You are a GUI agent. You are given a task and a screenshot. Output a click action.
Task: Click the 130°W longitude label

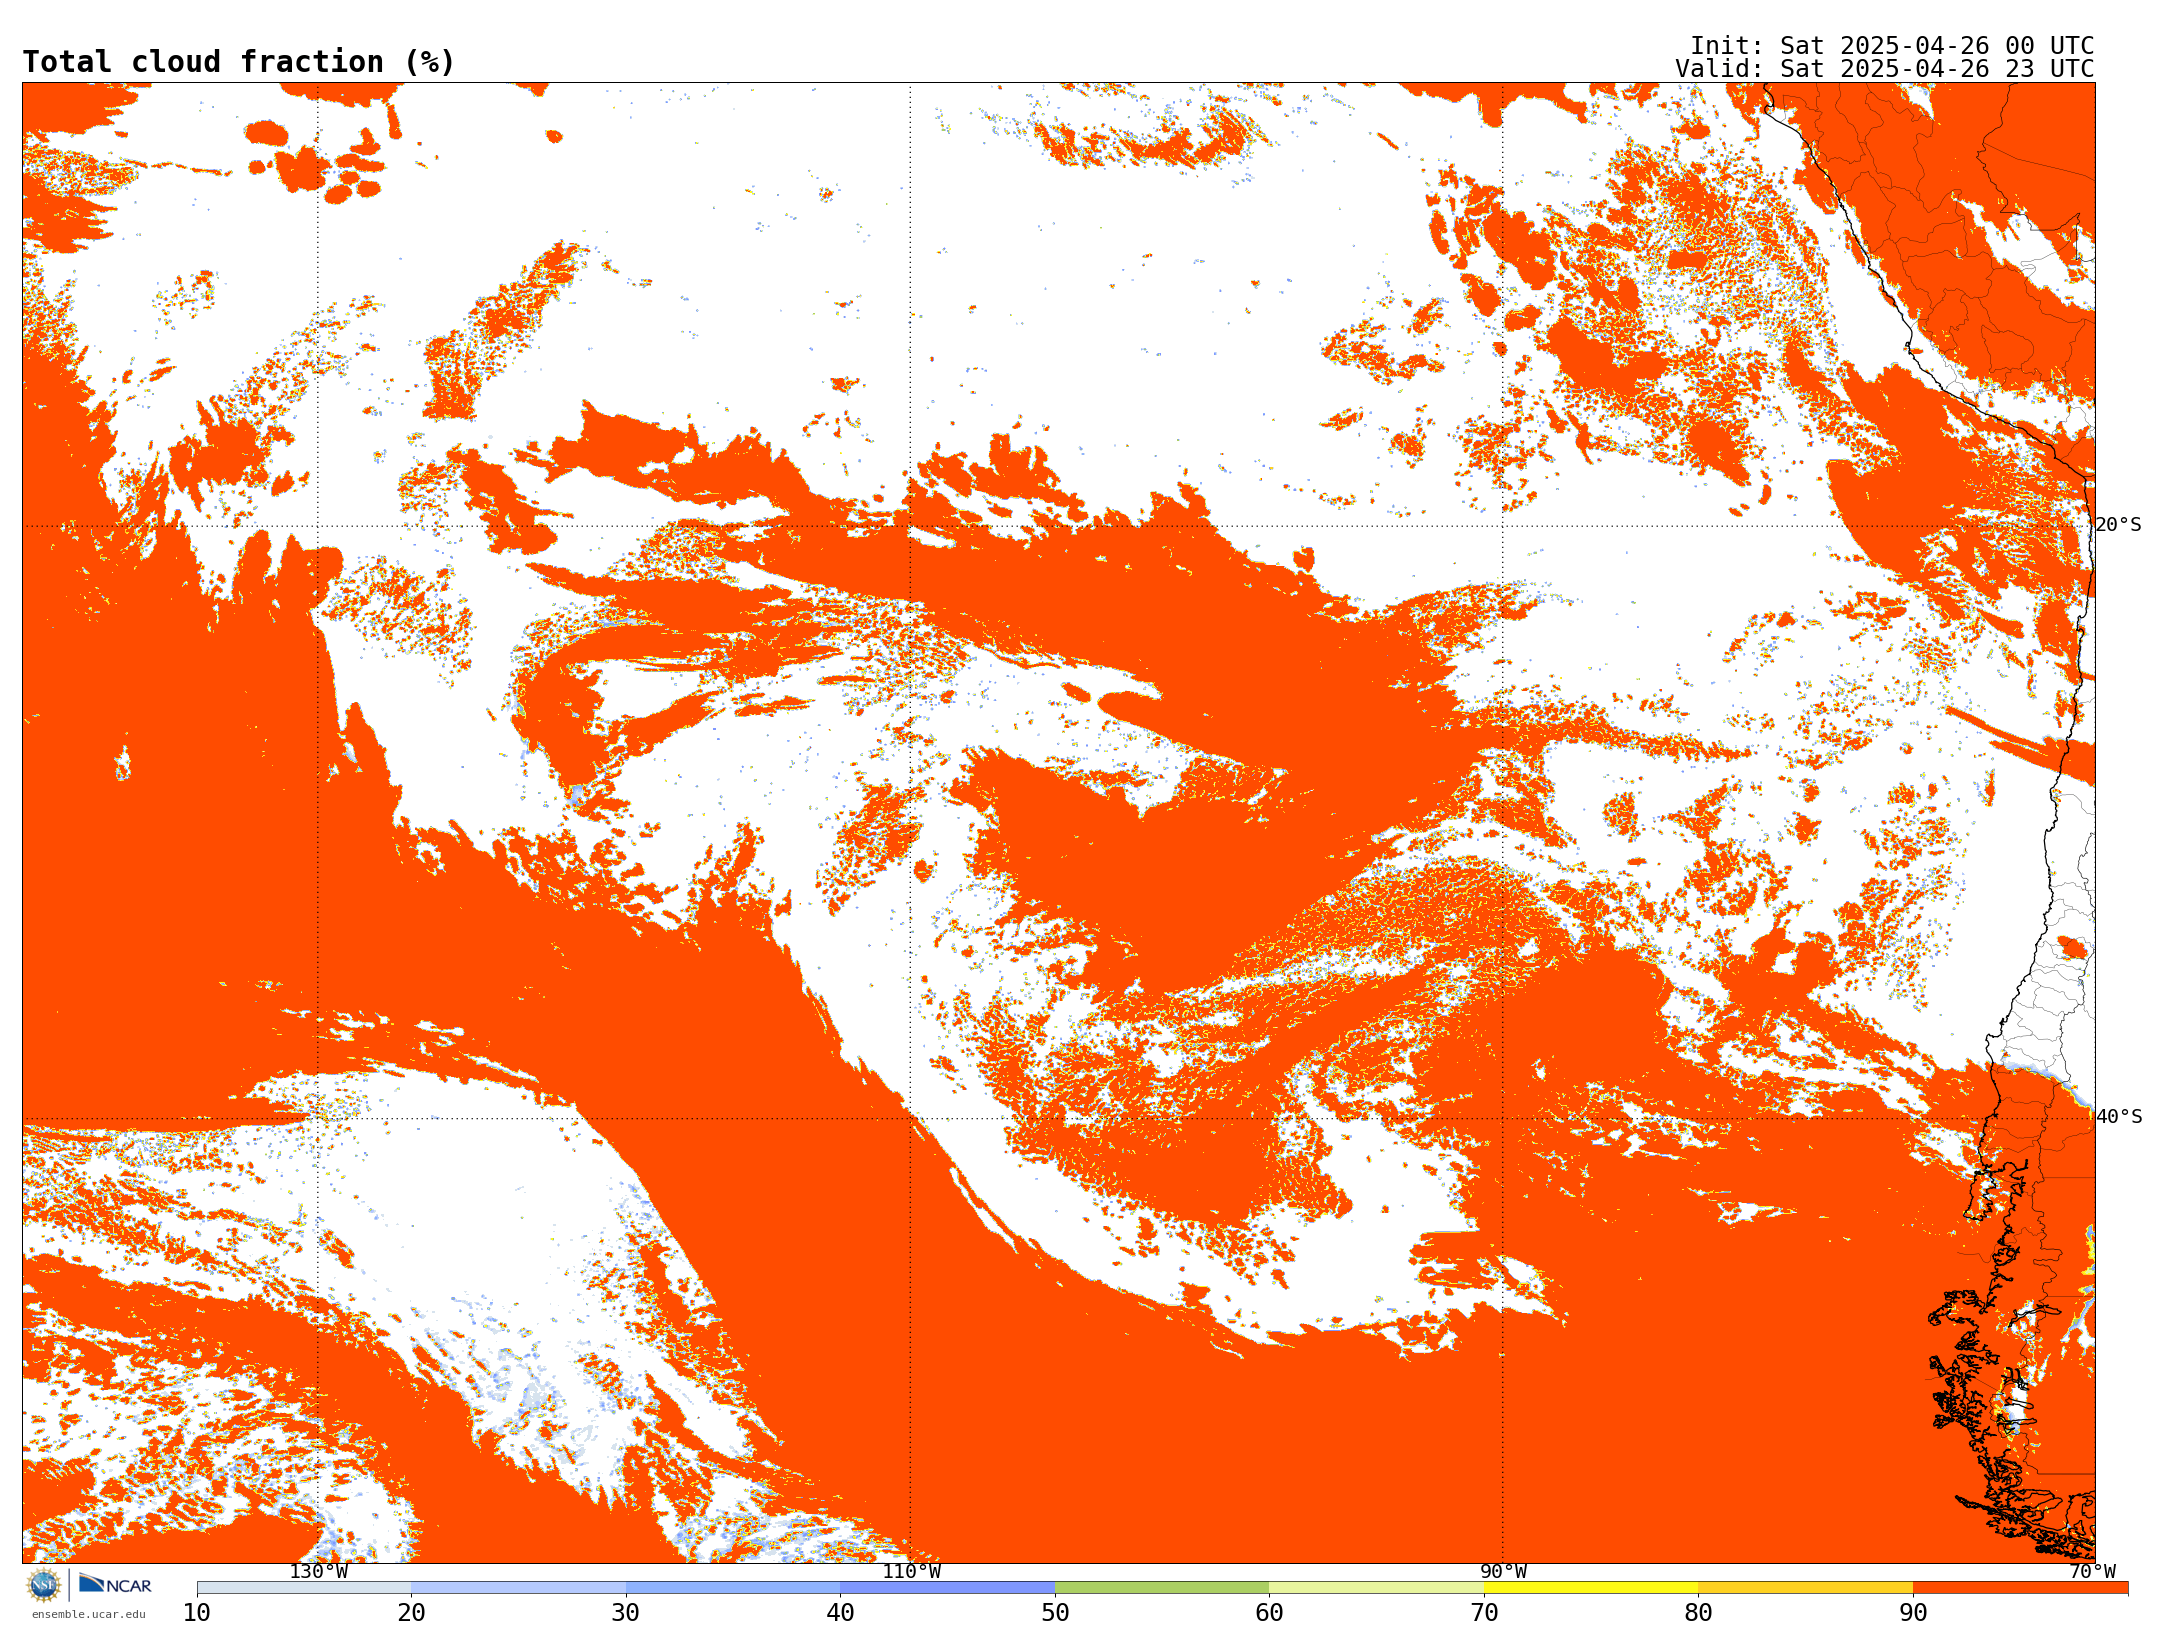click(318, 1572)
